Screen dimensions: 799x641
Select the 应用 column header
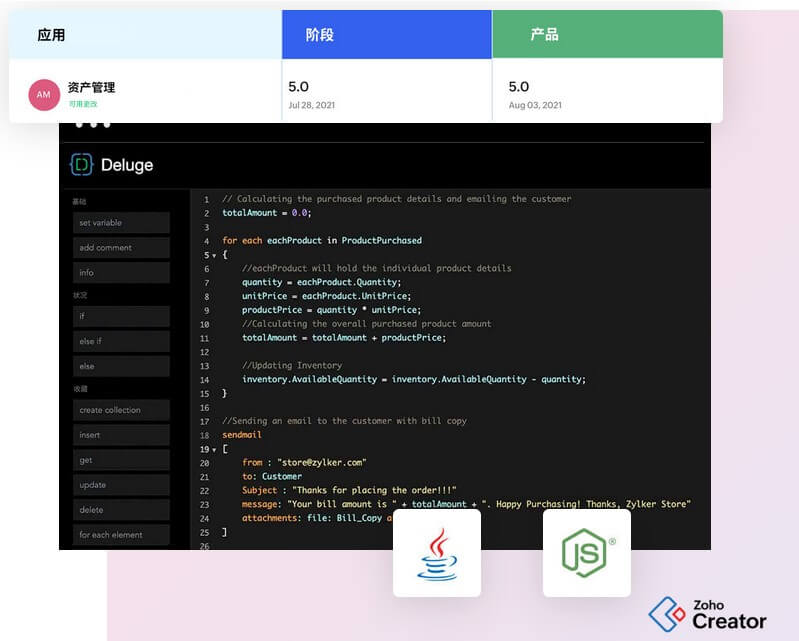point(145,34)
